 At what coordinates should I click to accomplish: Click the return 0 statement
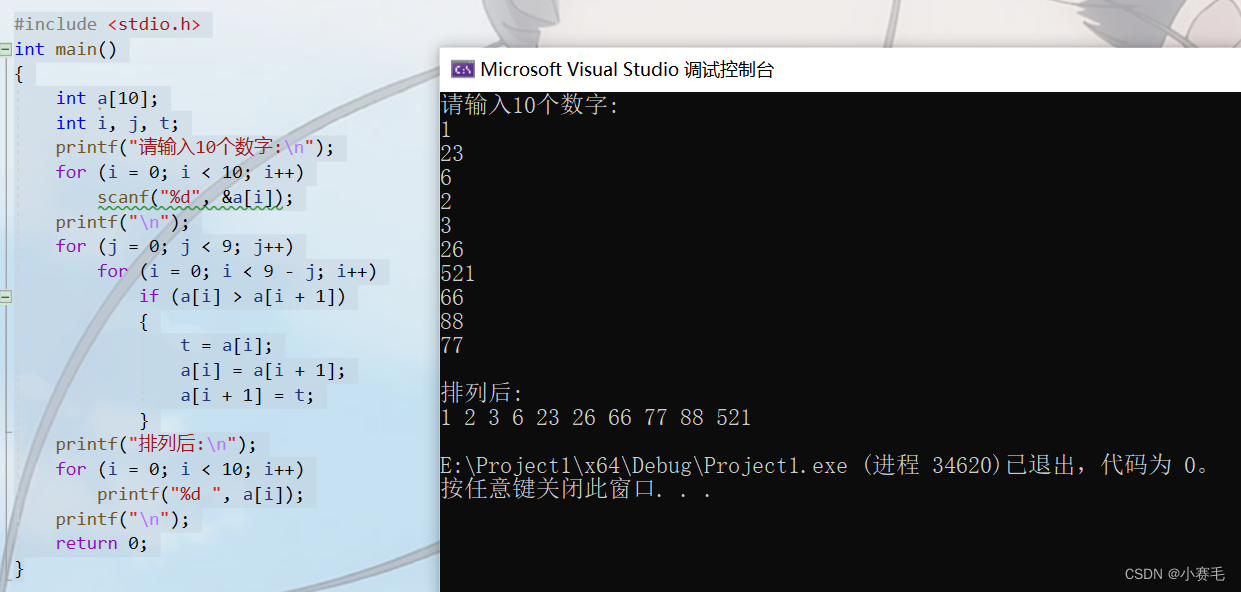101,543
